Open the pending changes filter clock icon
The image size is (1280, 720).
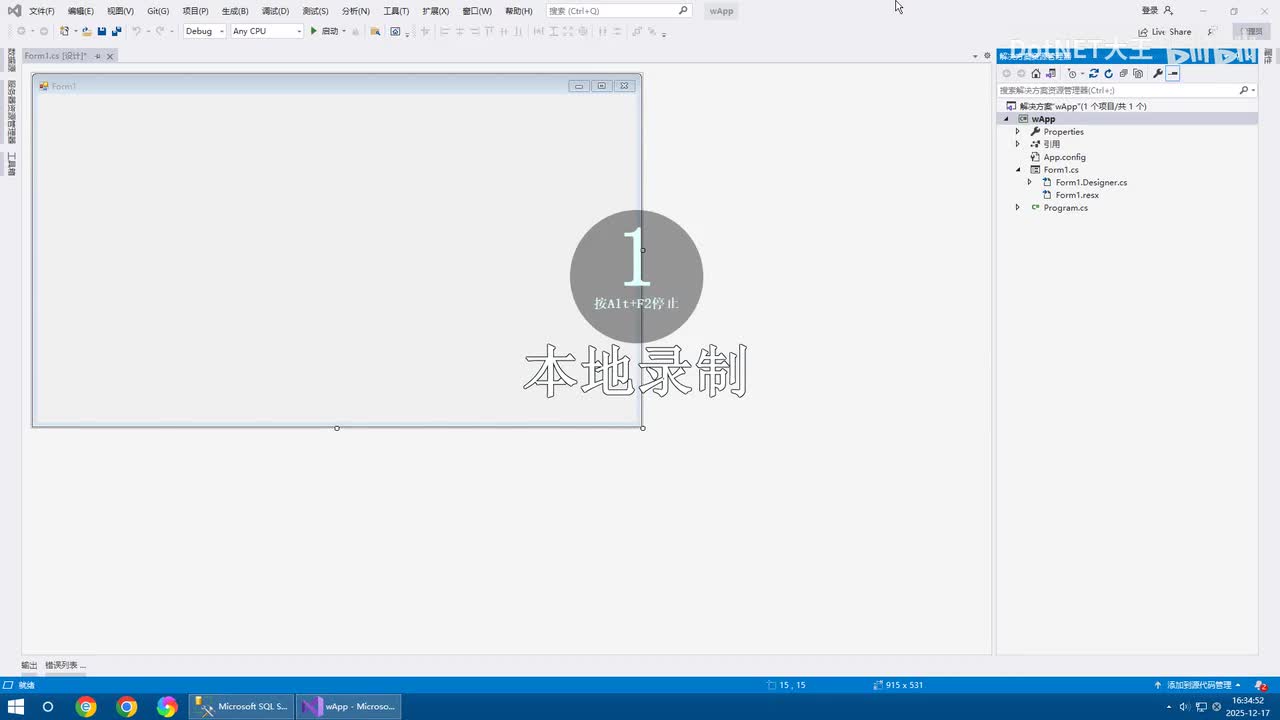pyautogui.click(x=1072, y=73)
